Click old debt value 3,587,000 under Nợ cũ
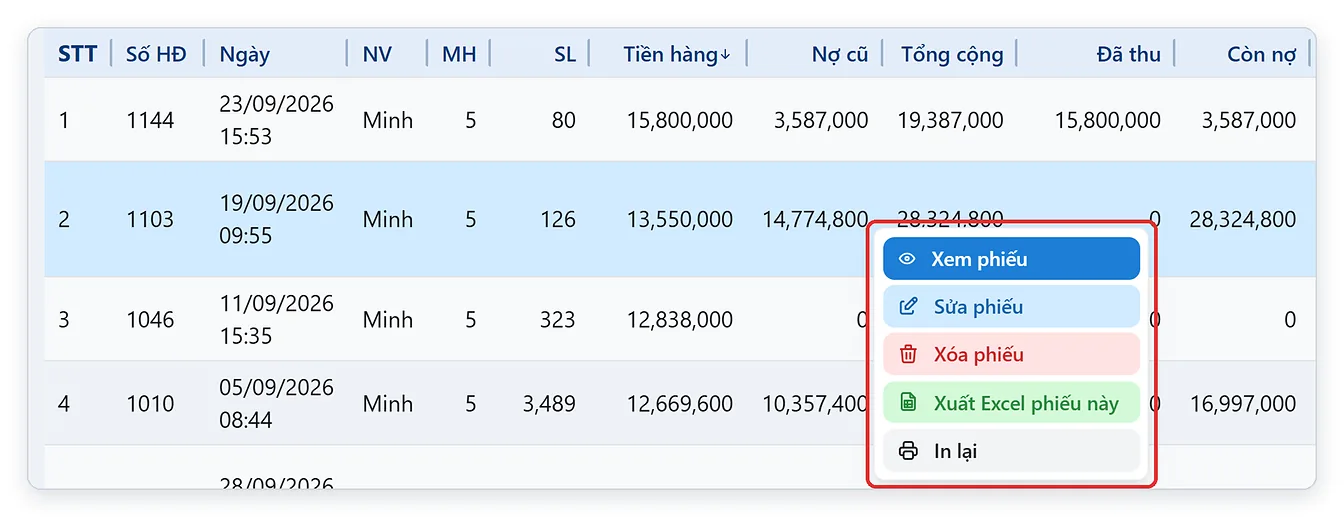The width and height of the screenshot is (1344, 517). click(821, 120)
